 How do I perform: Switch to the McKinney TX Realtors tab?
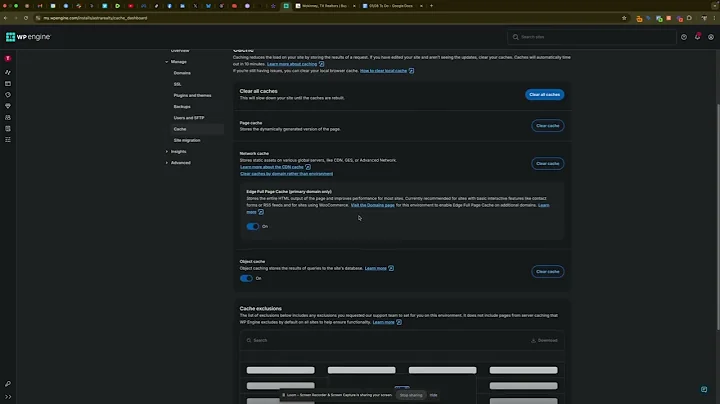pos(325,6)
